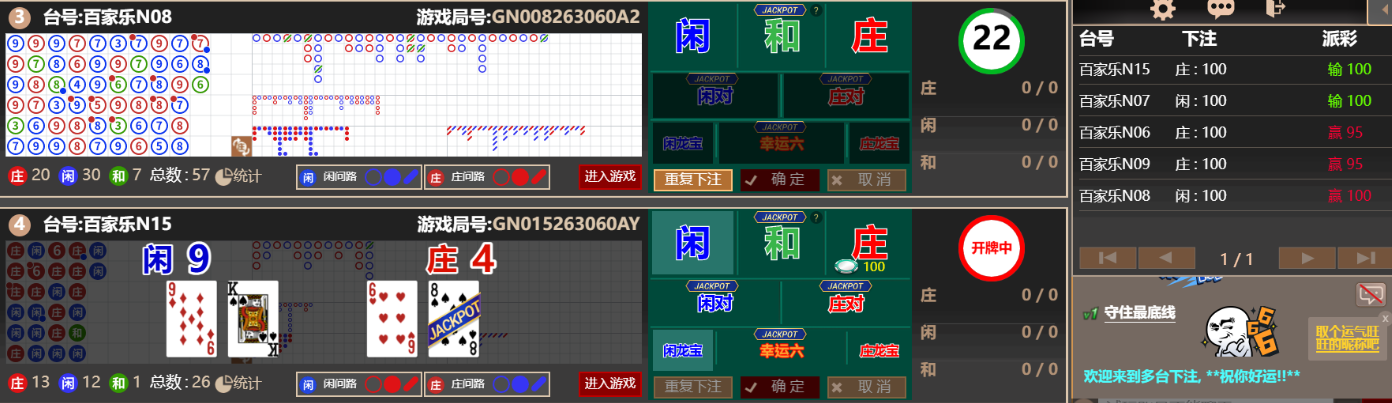The width and height of the screenshot is (1392, 403).
Task: Click the 8 of spades banker card
Action: (x=453, y=319)
